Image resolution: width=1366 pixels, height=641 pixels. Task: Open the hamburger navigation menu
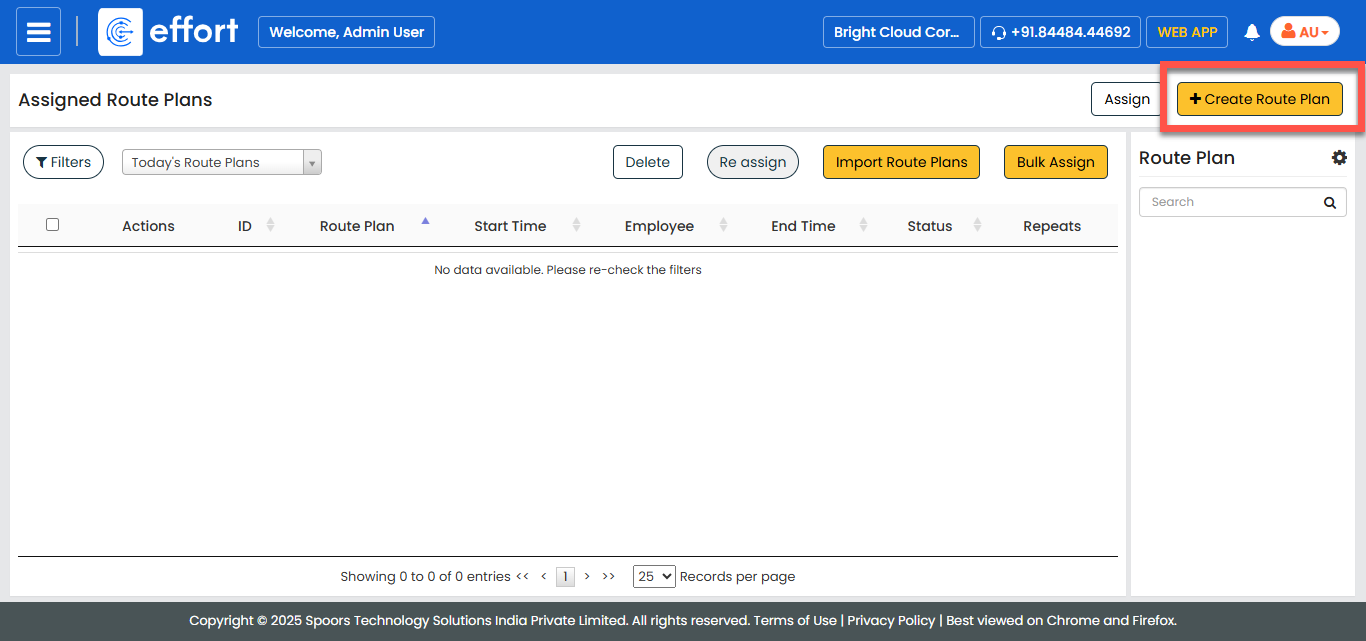[38, 32]
